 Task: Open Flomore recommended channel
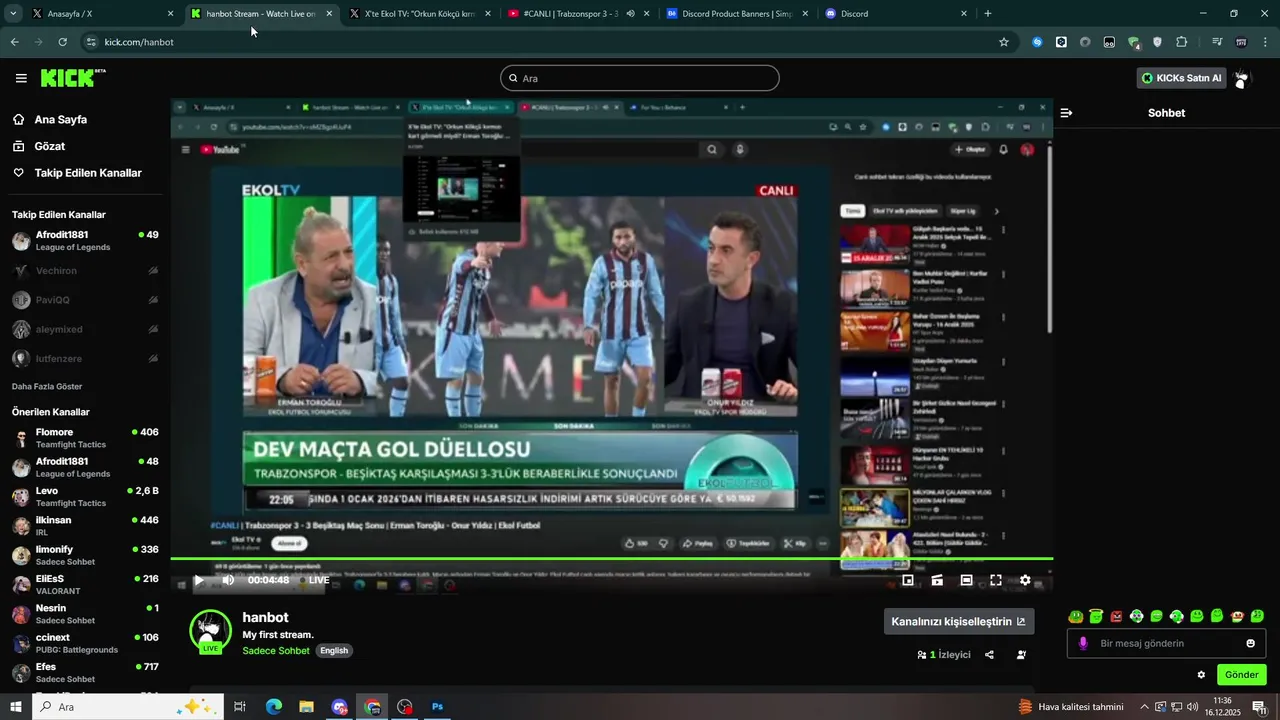pyautogui.click(x=85, y=438)
